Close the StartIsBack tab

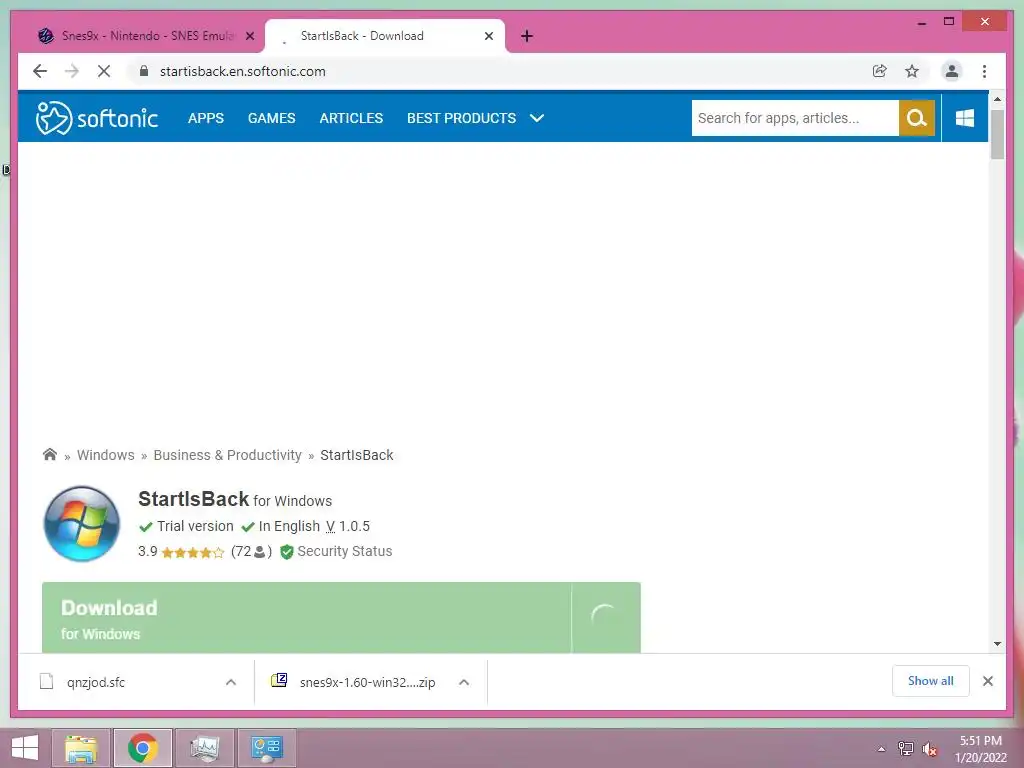pyautogui.click(x=488, y=36)
